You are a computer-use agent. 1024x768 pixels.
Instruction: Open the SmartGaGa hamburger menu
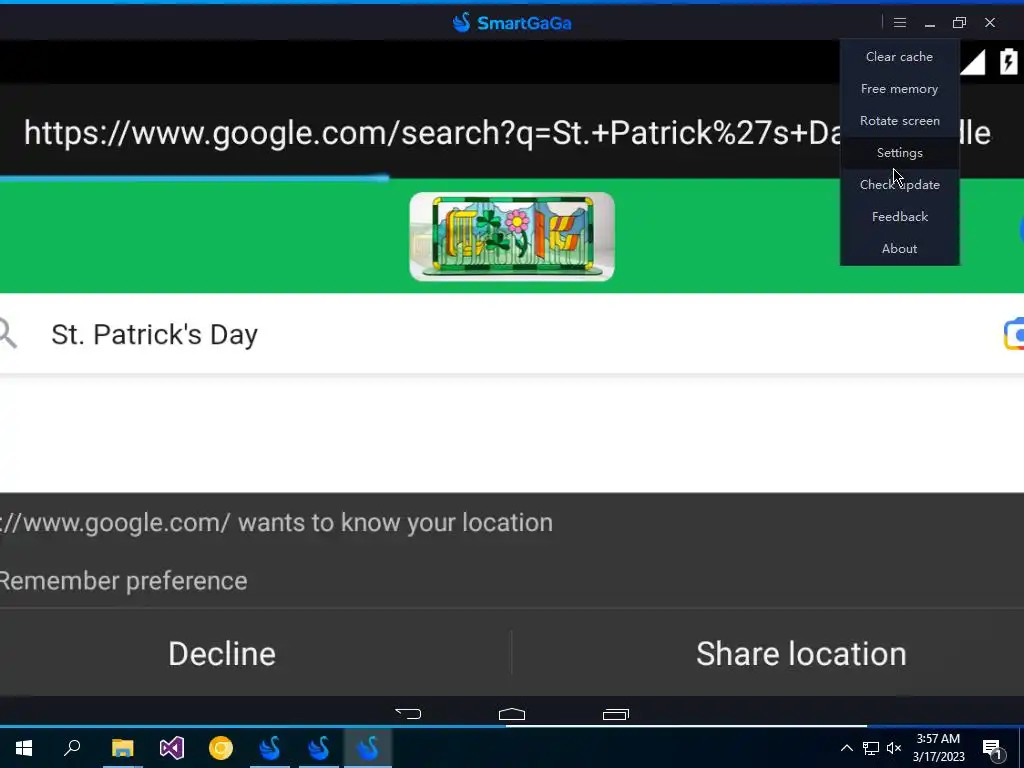(900, 23)
